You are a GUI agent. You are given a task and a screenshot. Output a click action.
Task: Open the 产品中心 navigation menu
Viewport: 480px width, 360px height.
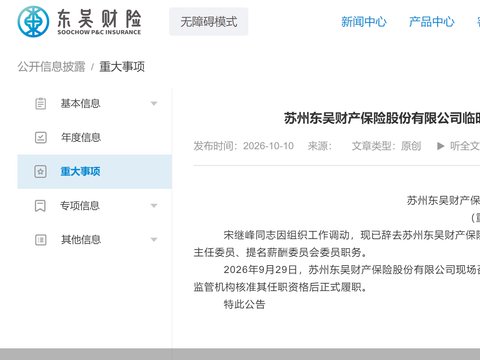[x=432, y=22]
